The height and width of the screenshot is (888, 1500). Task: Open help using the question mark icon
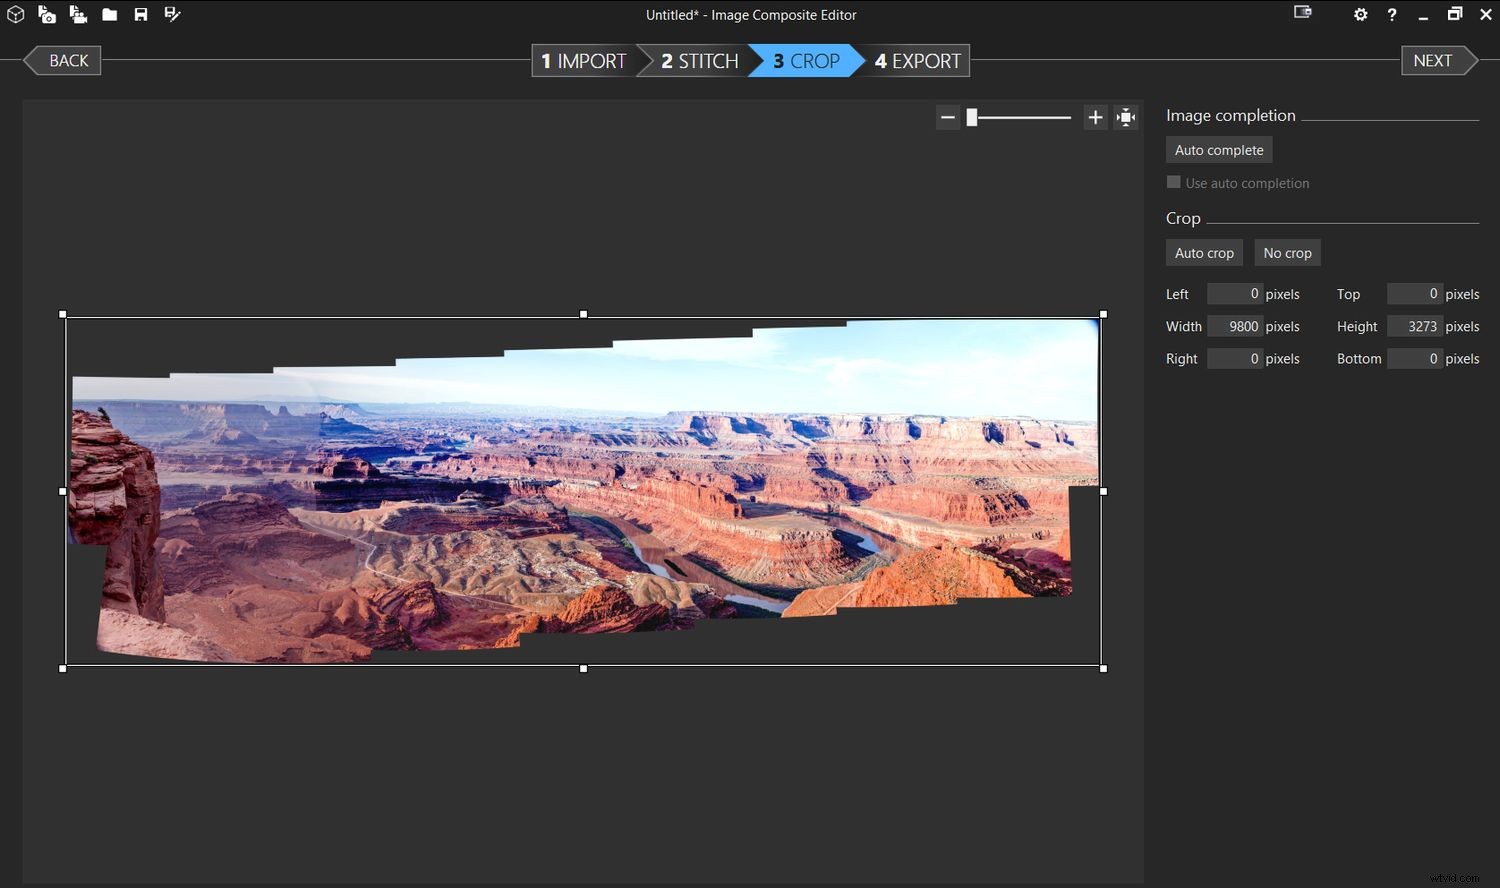pyautogui.click(x=1392, y=15)
